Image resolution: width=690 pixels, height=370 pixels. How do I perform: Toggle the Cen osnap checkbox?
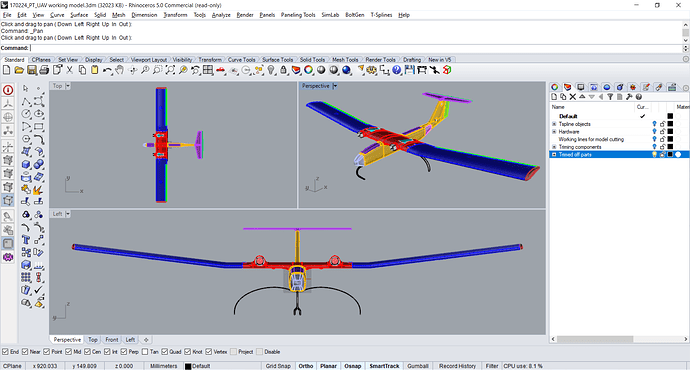pyautogui.click(x=88, y=352)
